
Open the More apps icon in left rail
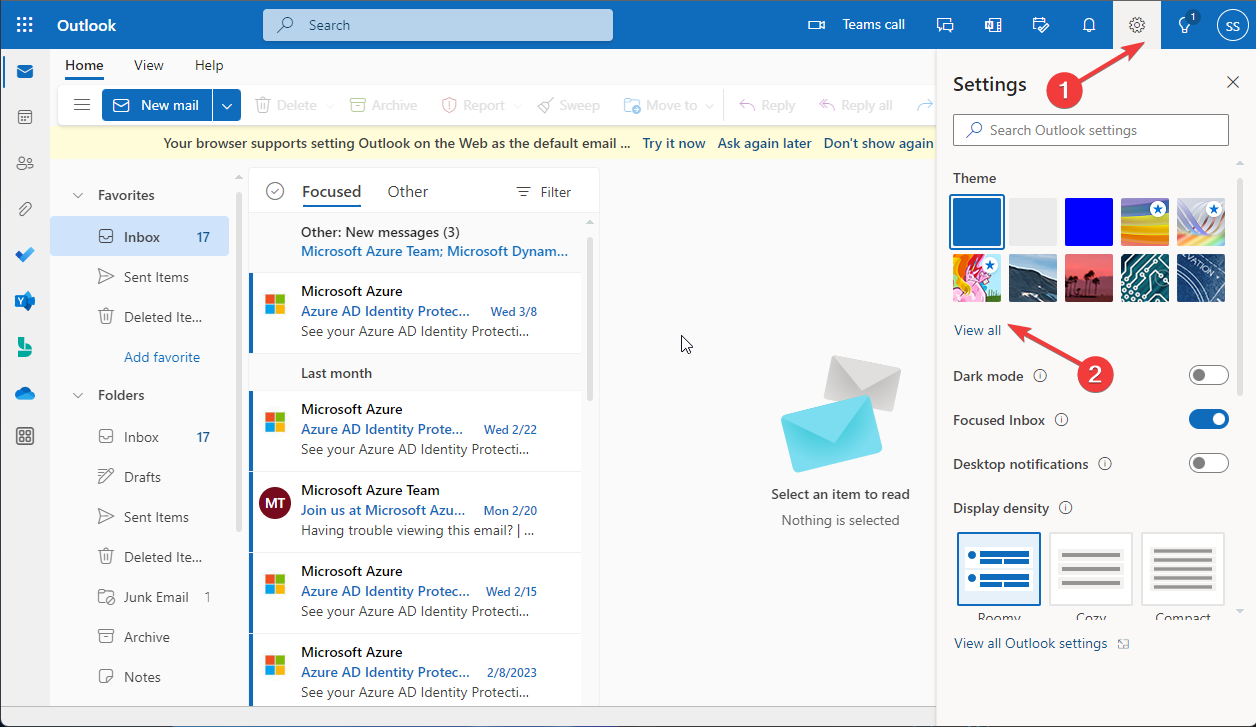click(x=25, y=436)
